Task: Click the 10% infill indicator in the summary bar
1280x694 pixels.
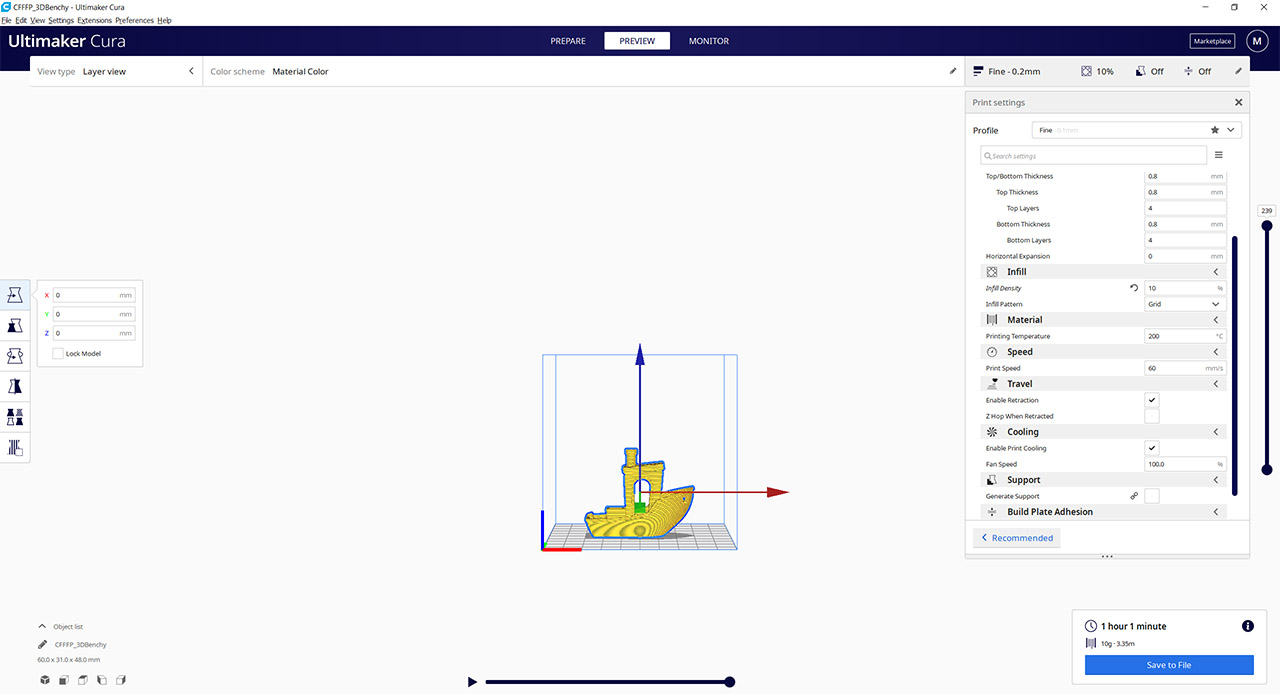Action: pos(1097,71)
